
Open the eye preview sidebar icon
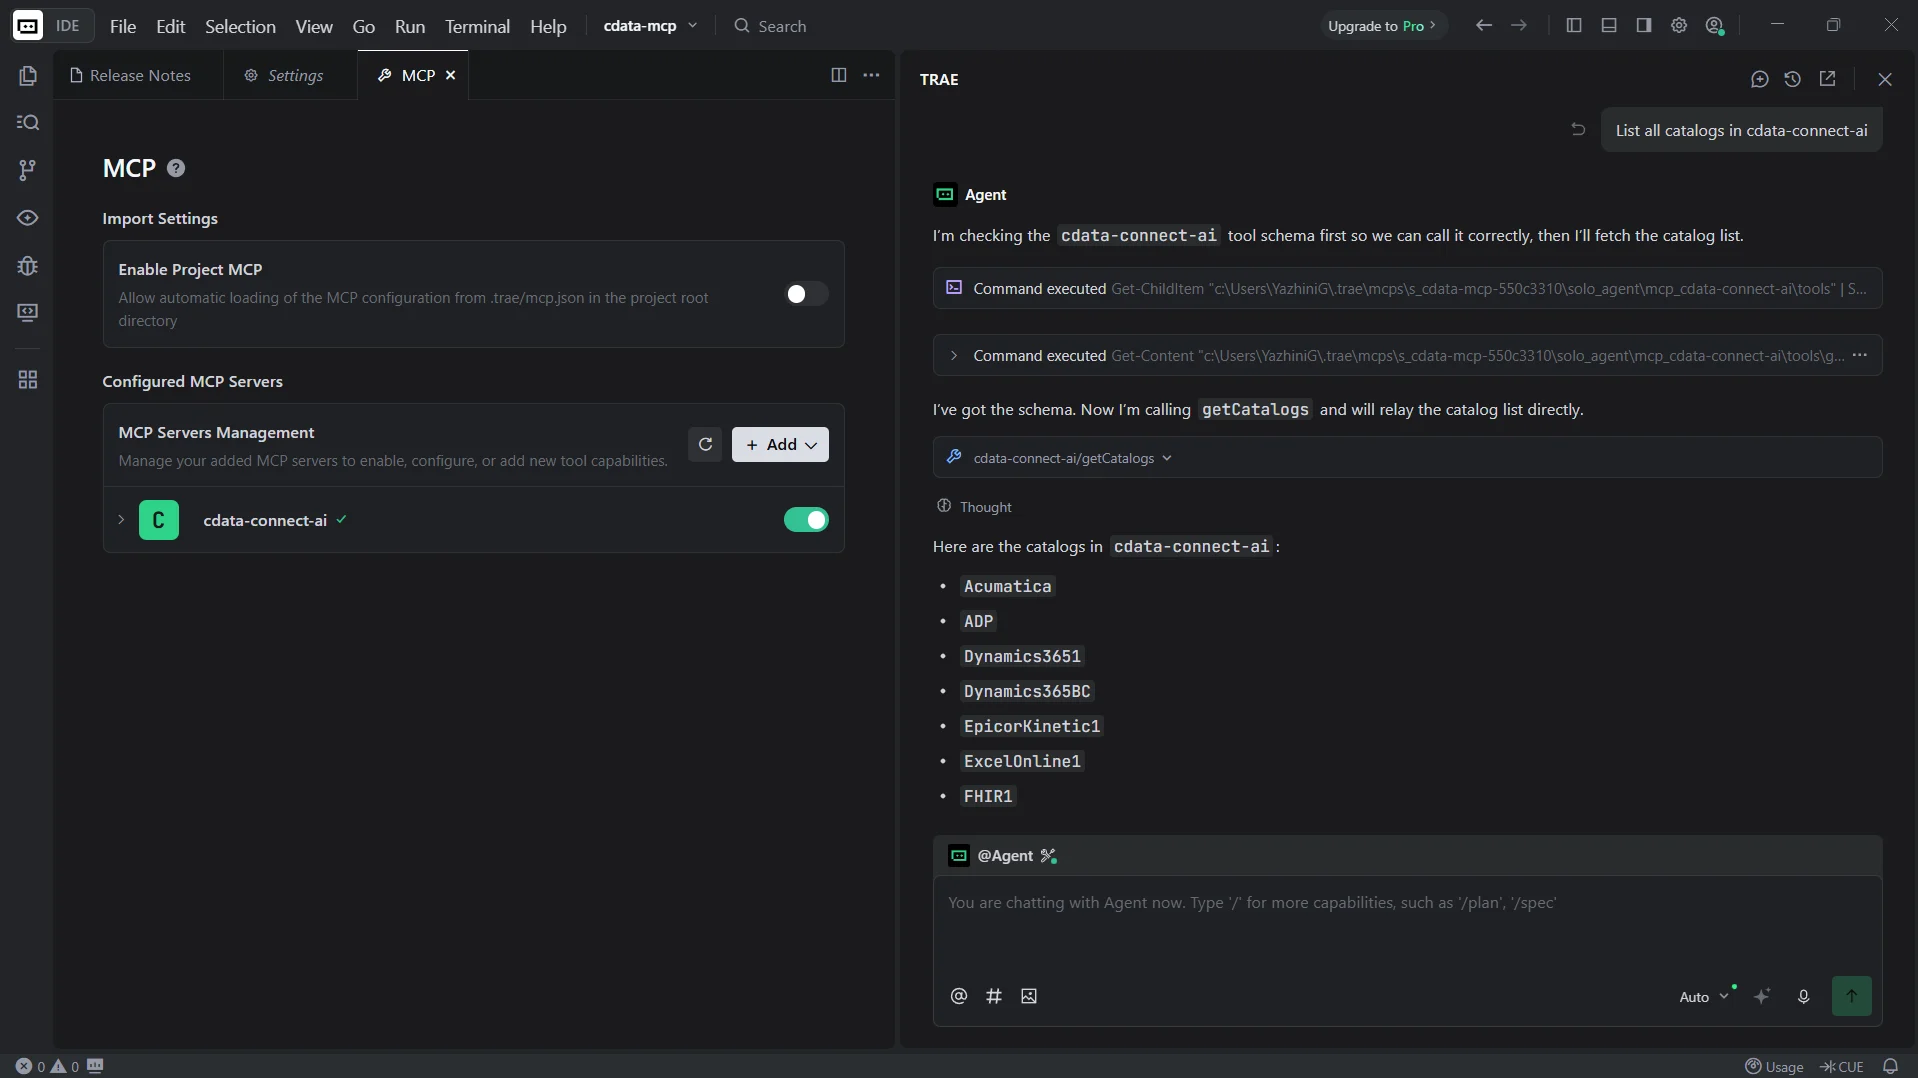[x=28, y=218]
